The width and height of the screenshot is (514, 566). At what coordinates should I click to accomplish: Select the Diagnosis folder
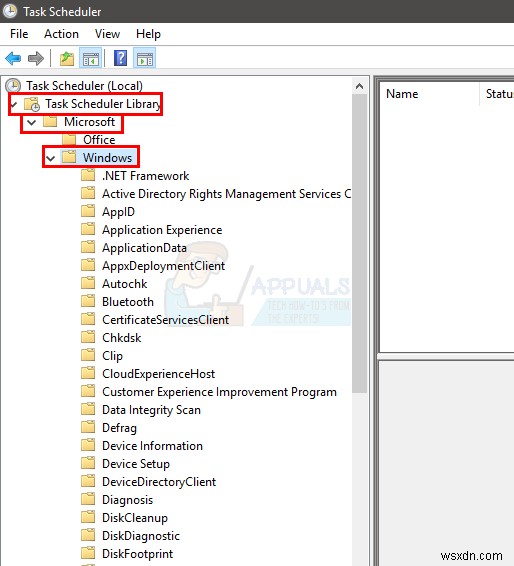pos(127,500)
